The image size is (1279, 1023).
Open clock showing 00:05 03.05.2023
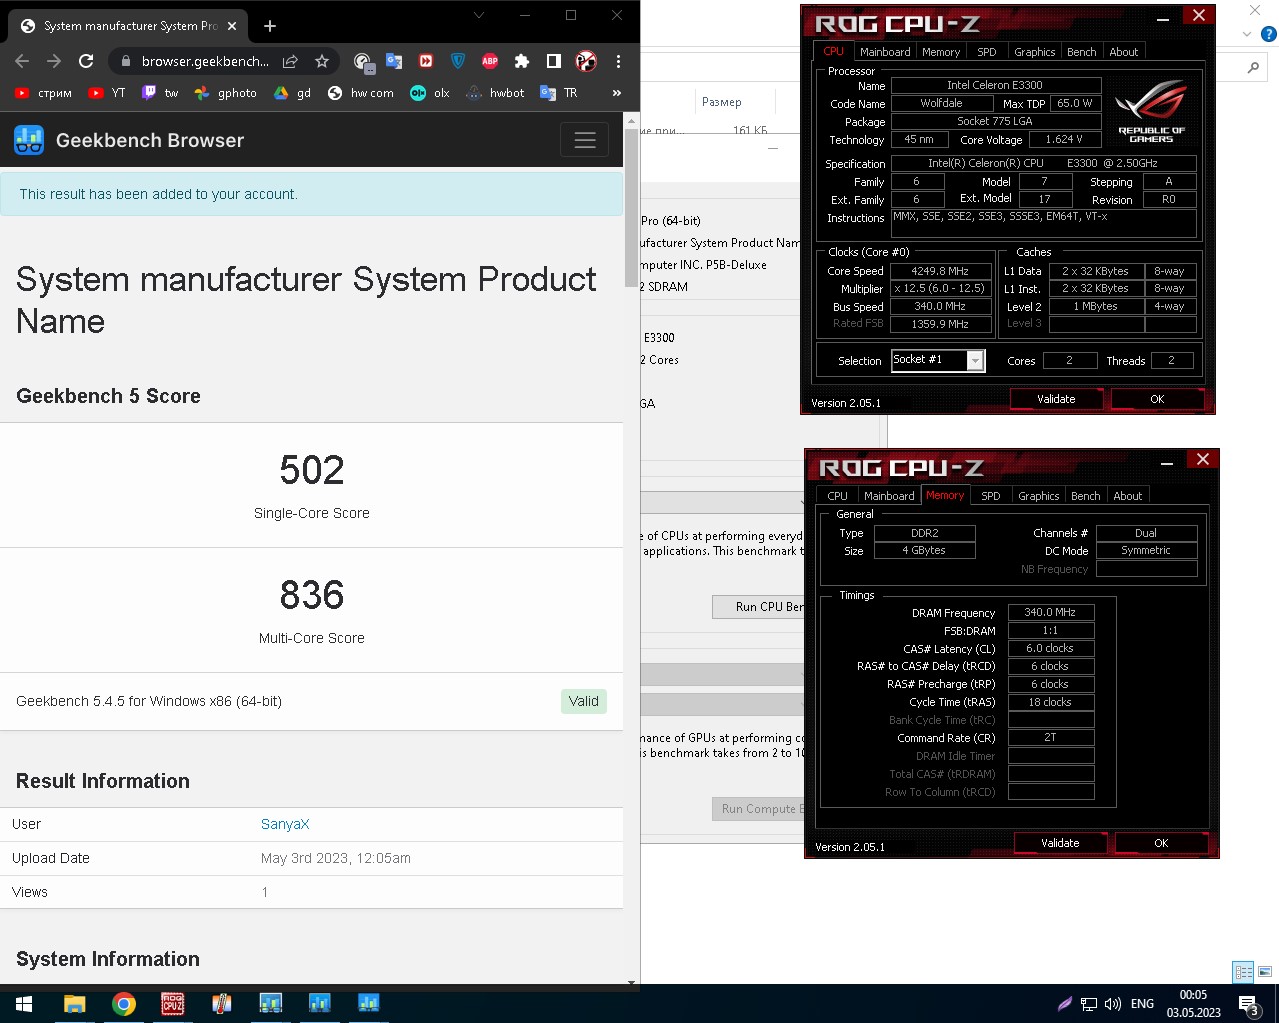coord(1193,1004)
